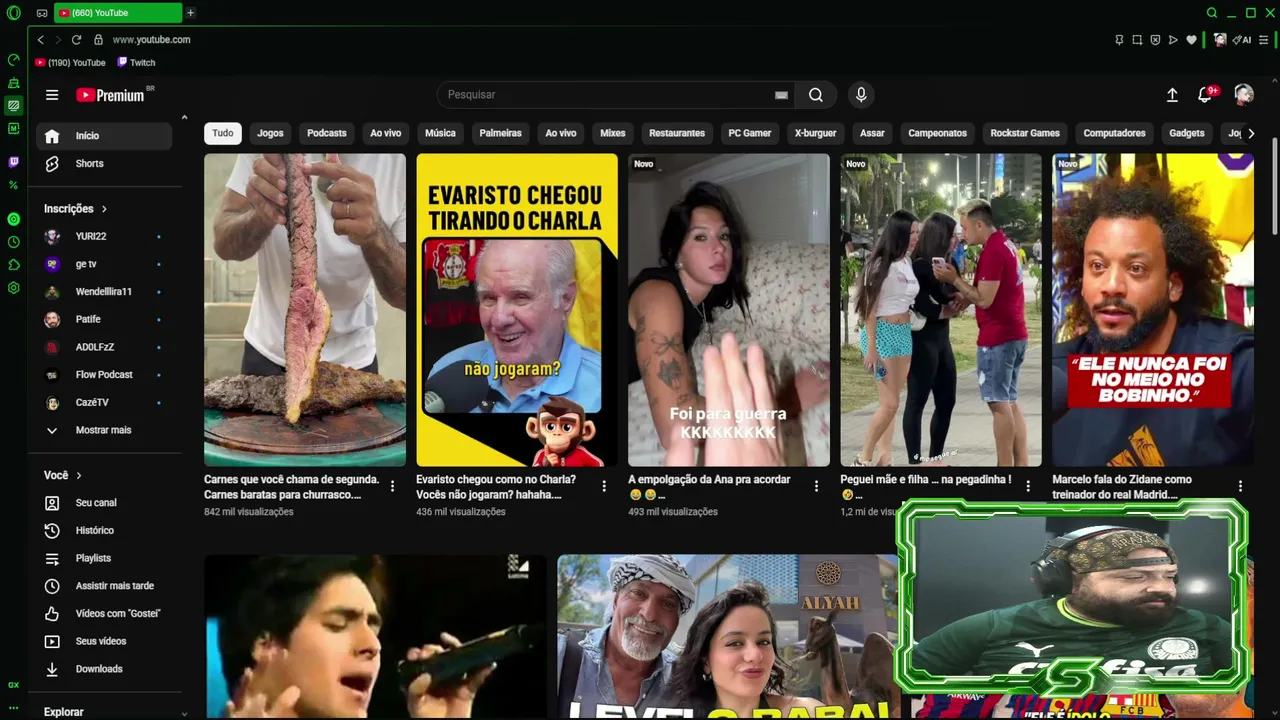Open the AI assistant toolbar icon
This screenshot has width=1280, height=720.
point(1242,40)
